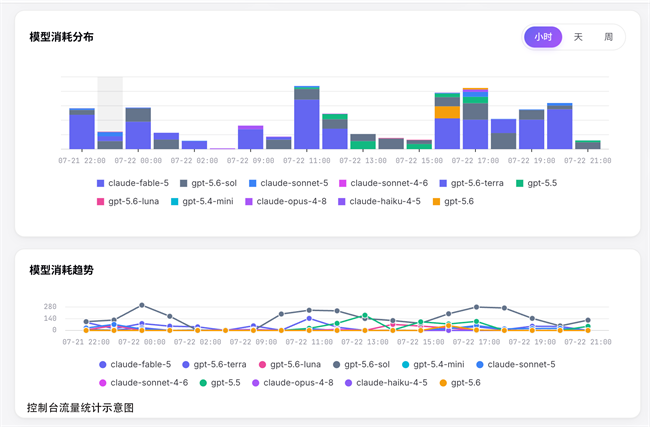Screen dimensions: 650x427
Task: Click claude-sonnet-4-6 magenta legend swatch, bar chart
Action: pyautogui.click(x=342, y=183)
